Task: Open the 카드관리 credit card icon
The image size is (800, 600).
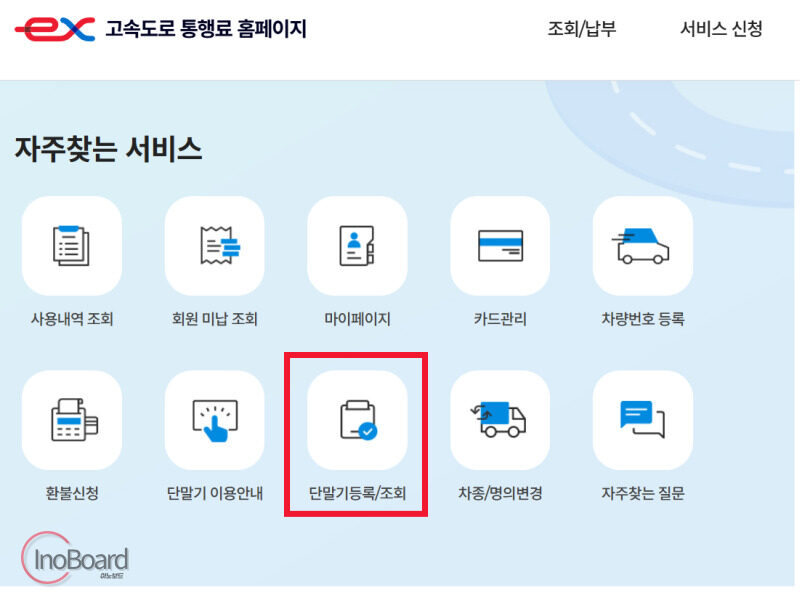Action: coord(500,246)
